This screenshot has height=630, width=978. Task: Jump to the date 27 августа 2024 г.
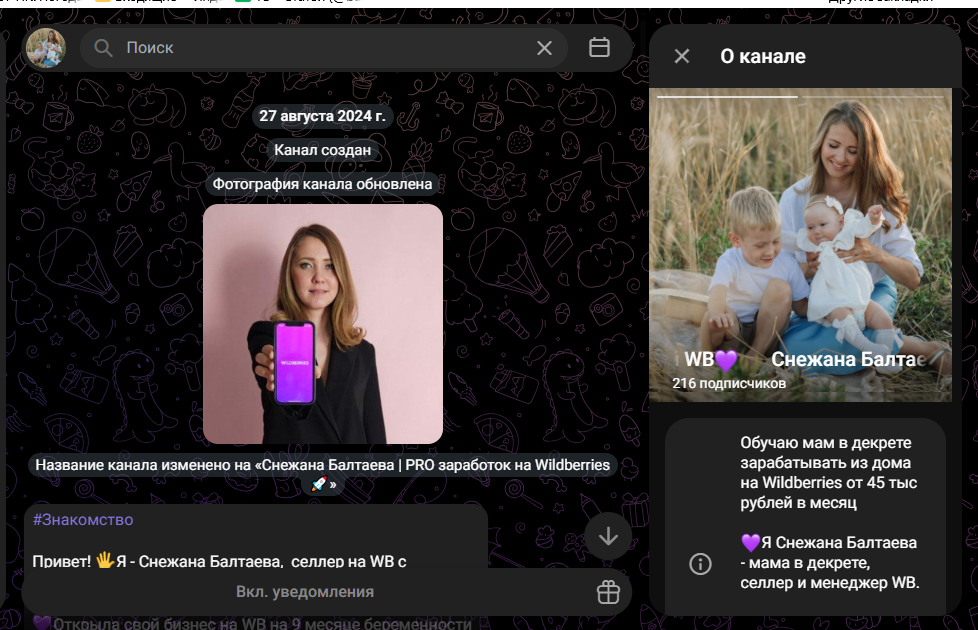(322, 116)
